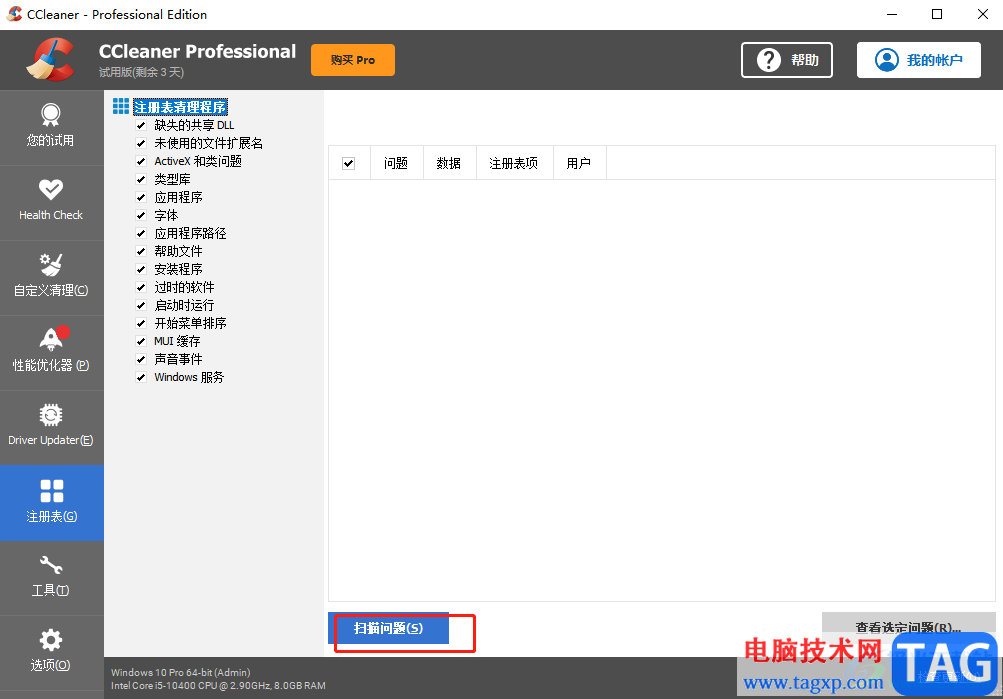Sort by 问题 column header

click(x=396, y=163)
